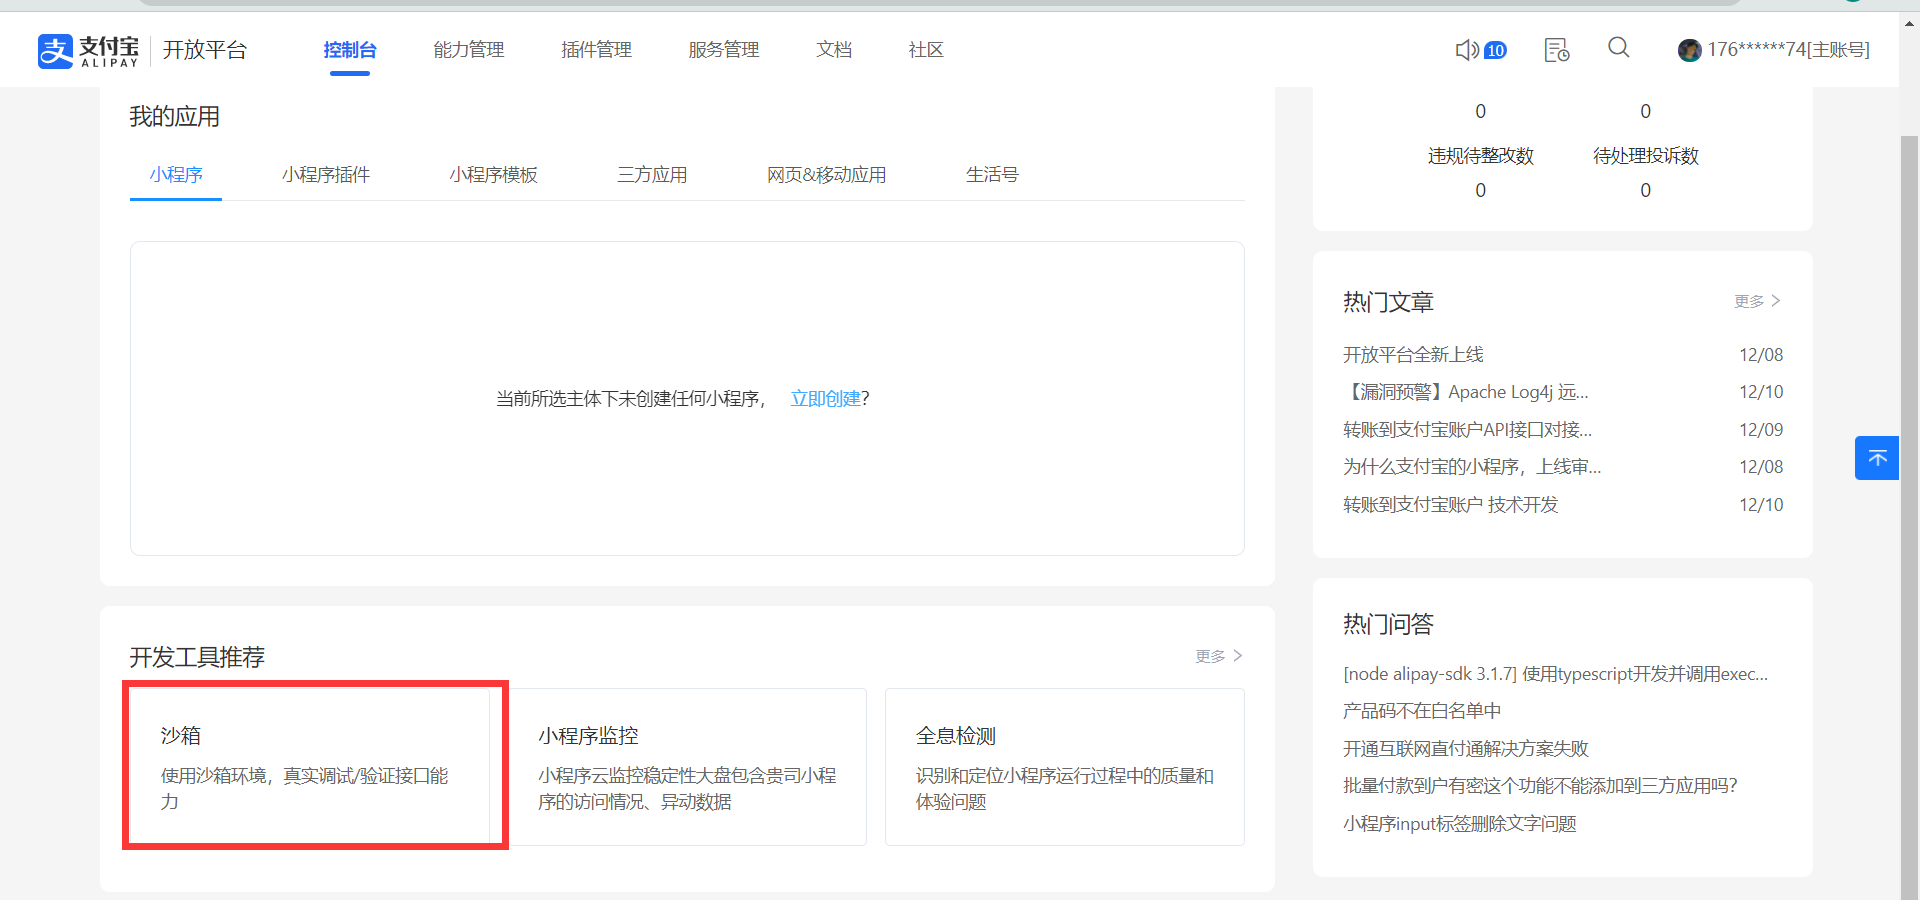Switch to the 三方应用 tab

tap(653, 175)
